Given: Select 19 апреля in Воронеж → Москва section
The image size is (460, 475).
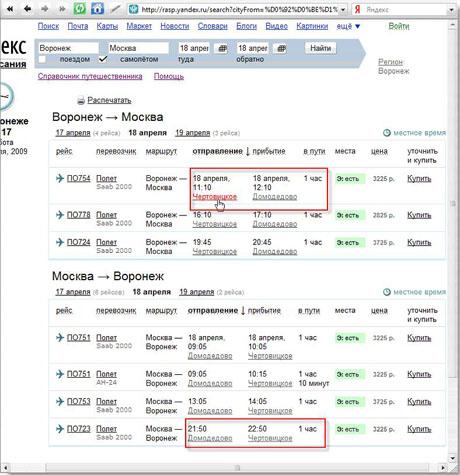Looking at the screenshot, I should pos(193,133).
